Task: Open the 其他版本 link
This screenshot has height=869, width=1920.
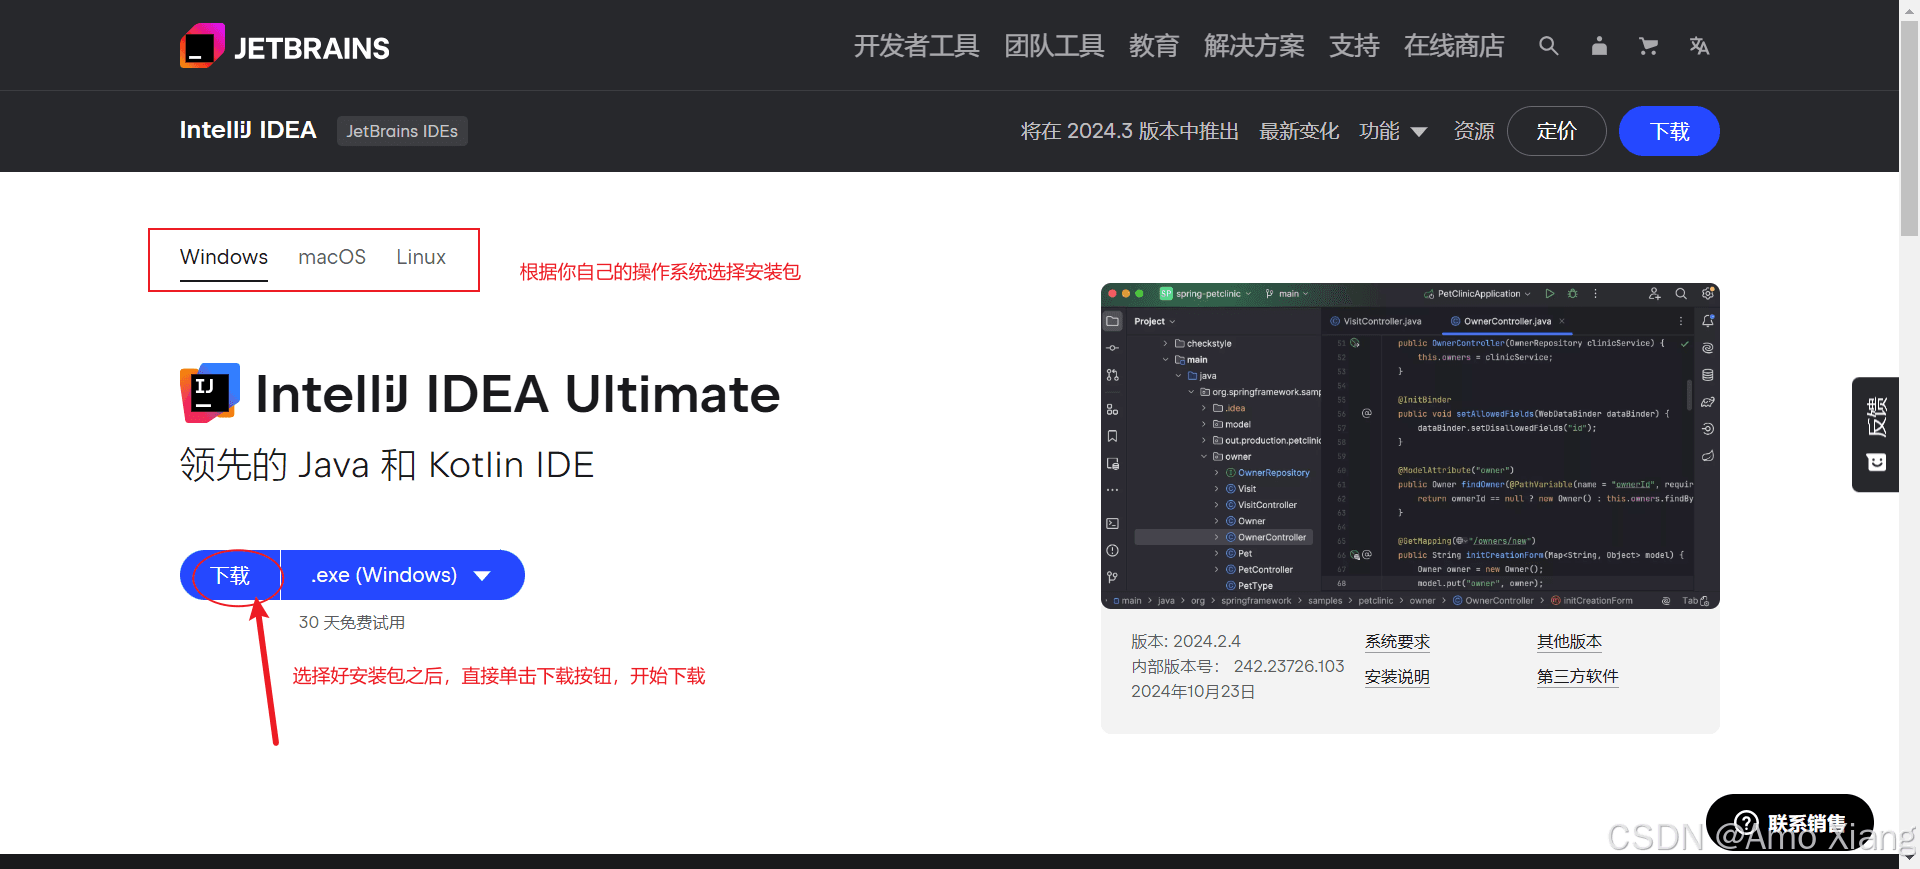Action: [x=1569, y=642]
